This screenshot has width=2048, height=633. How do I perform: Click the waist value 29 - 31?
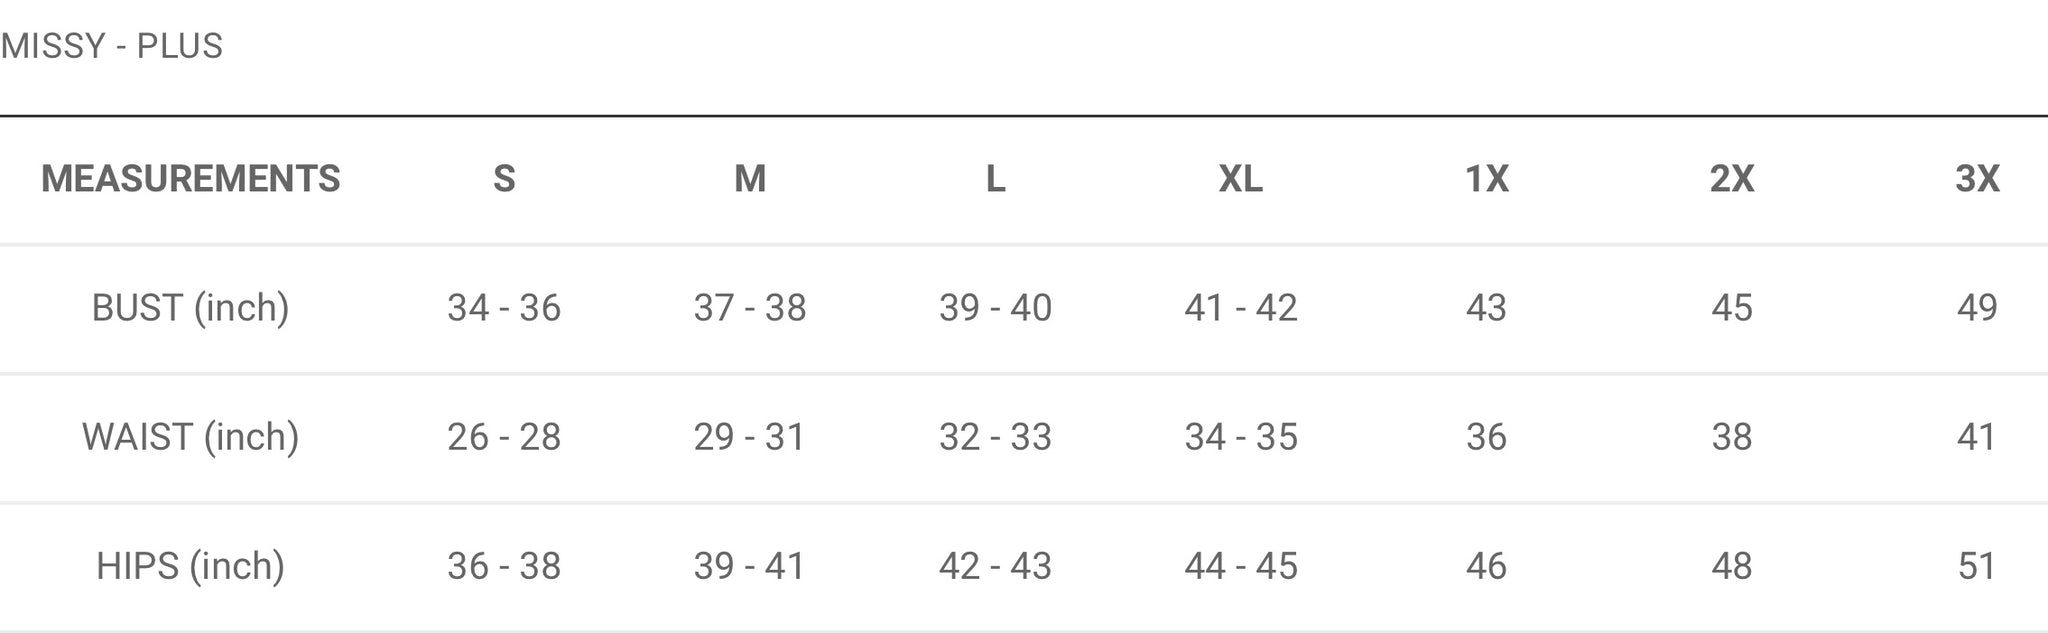(750, 437)
